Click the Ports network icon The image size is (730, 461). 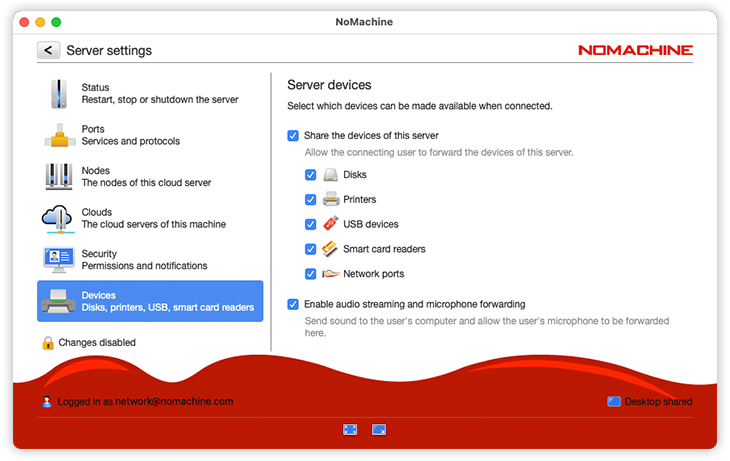pos(59,135)
